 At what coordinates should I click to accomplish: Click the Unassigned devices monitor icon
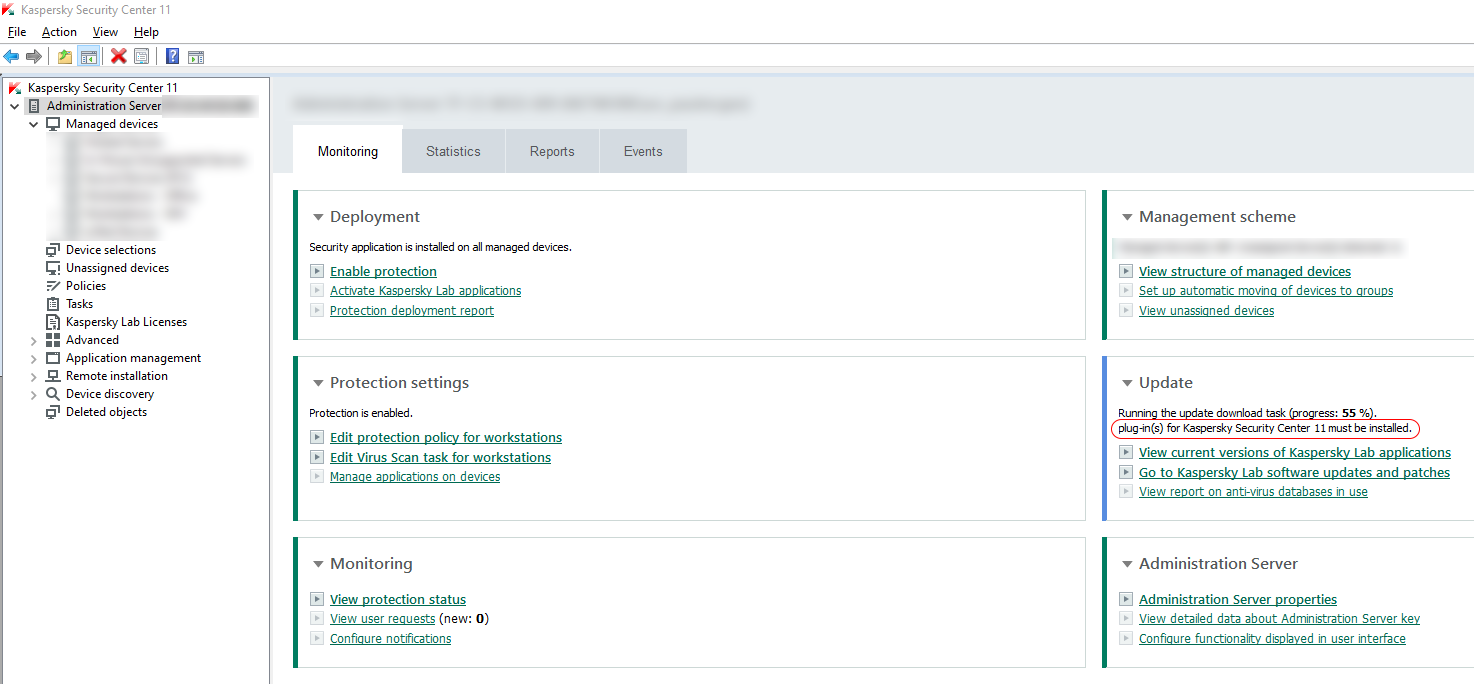click(x=53, y=268)
